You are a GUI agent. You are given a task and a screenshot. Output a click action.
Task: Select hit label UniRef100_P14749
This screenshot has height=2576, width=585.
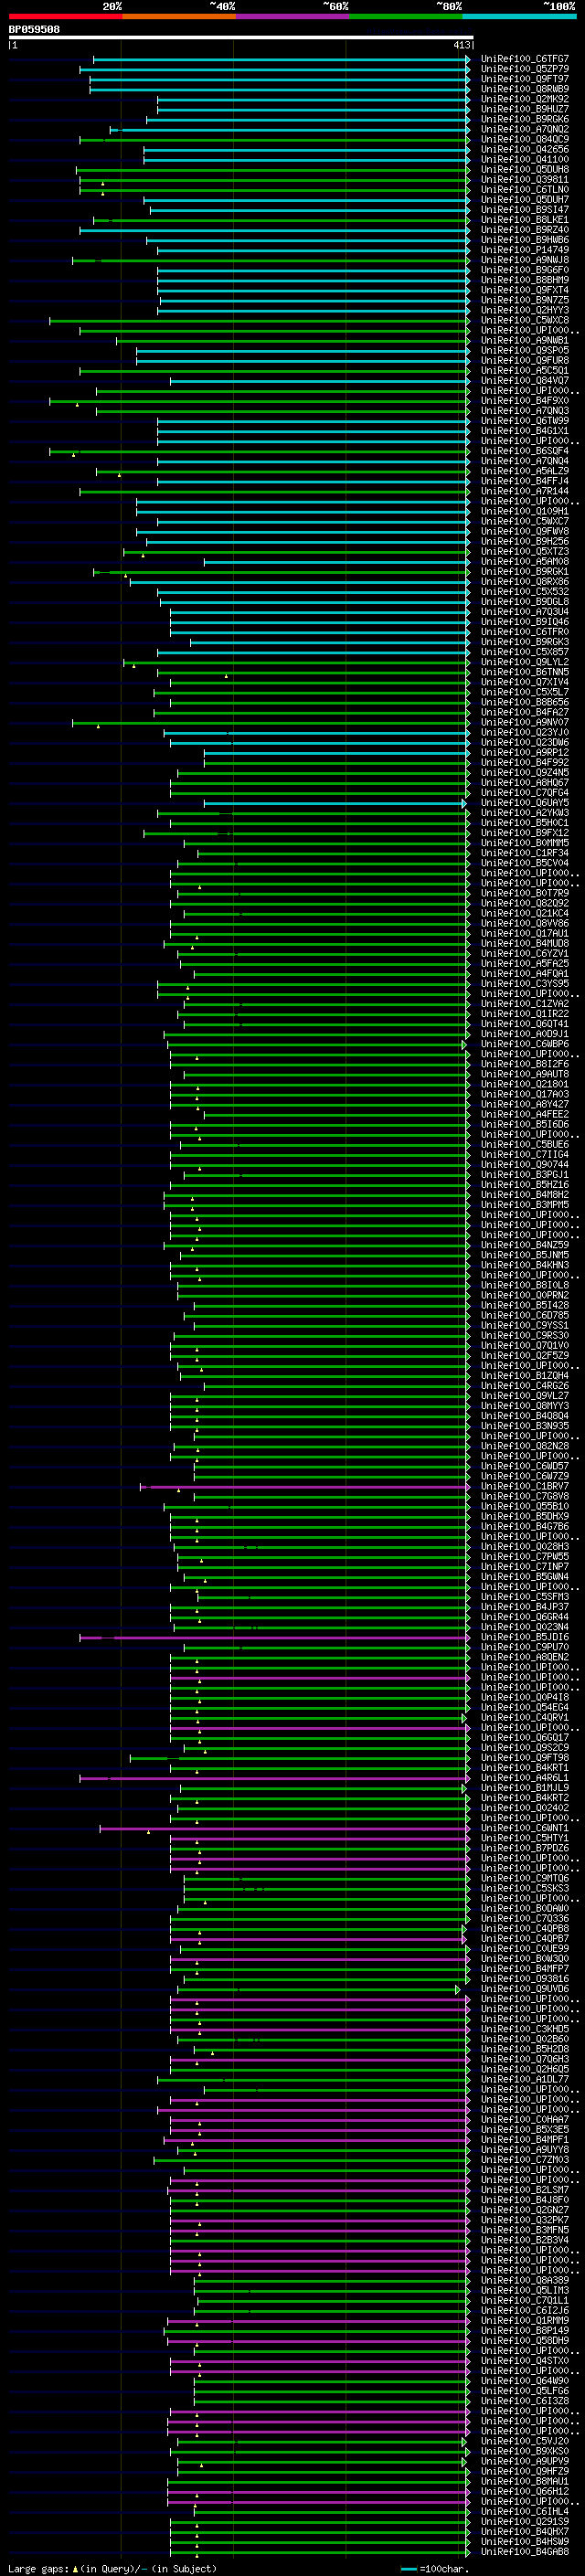pyautogui.click(x=524, y=250)
